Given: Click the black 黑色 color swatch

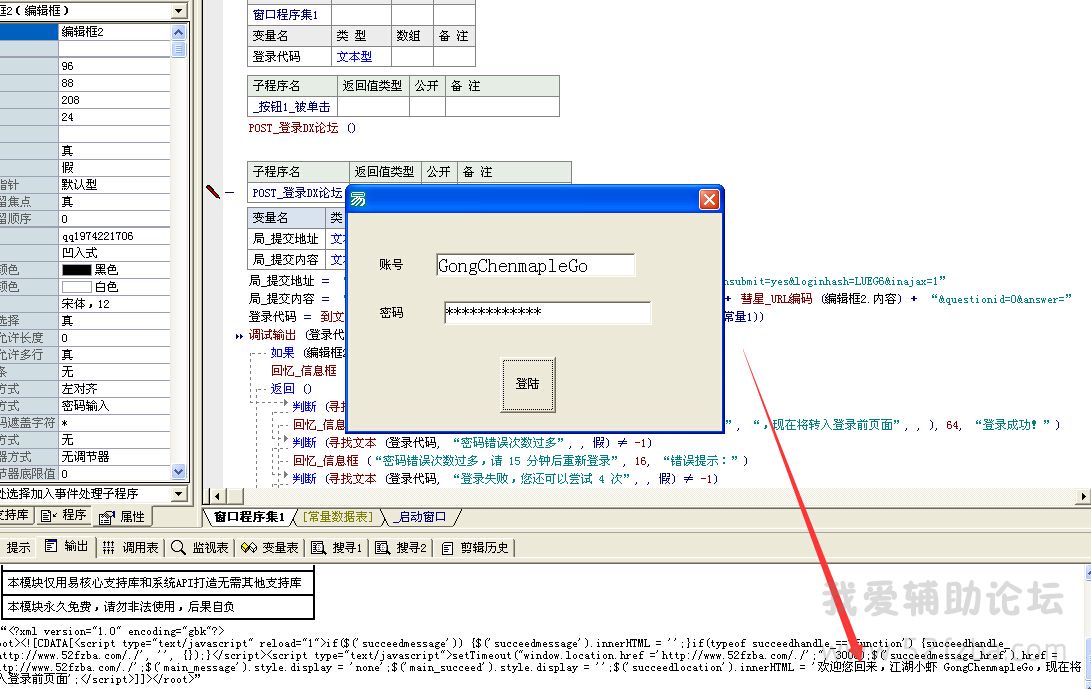Looking at the screenshot, I should [x=77, y=270].
